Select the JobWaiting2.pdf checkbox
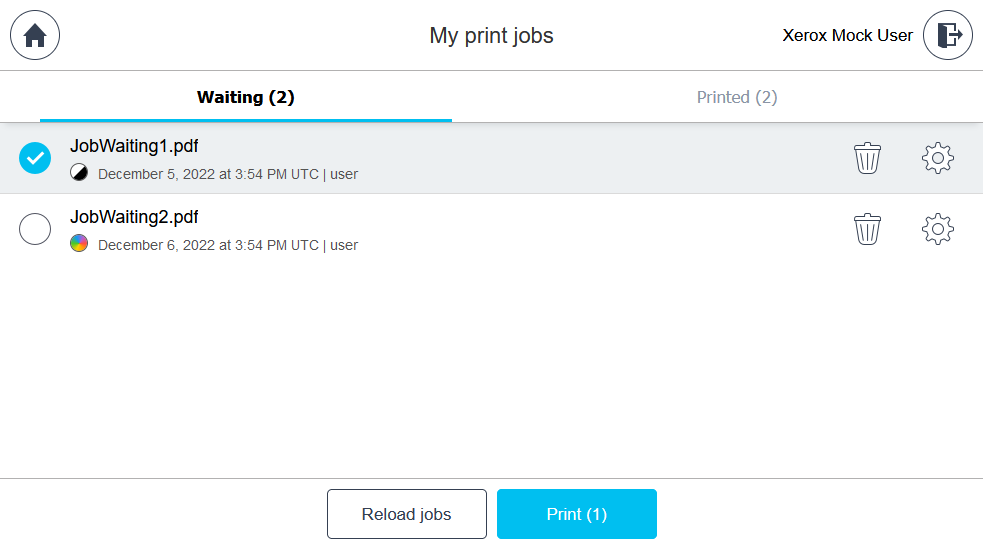This screenshot has height=549, width=983. point(35,229)
